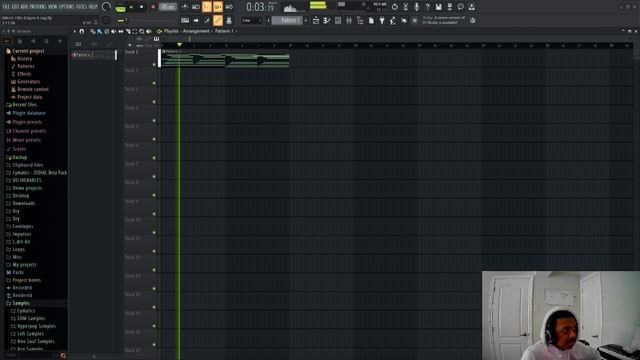Toggle the Pat/Song mode switch

[120, 8]
